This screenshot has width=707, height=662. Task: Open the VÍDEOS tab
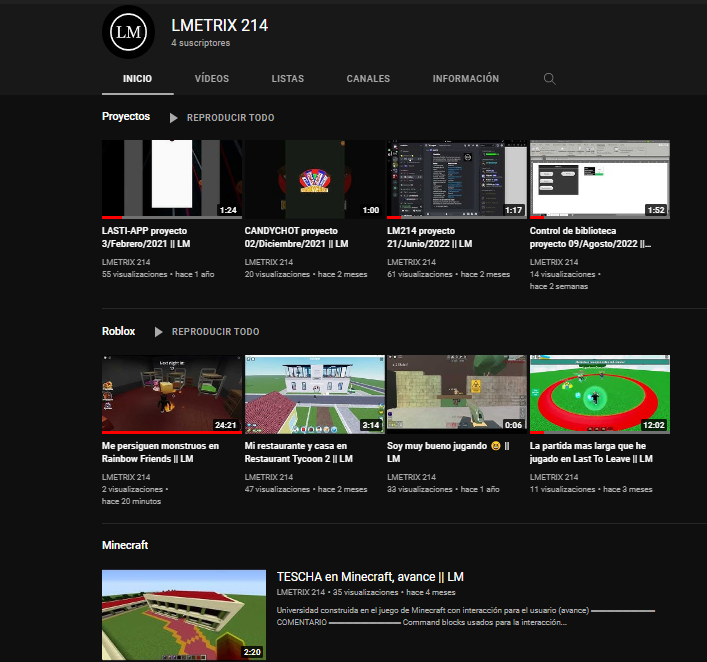point(212,78)
